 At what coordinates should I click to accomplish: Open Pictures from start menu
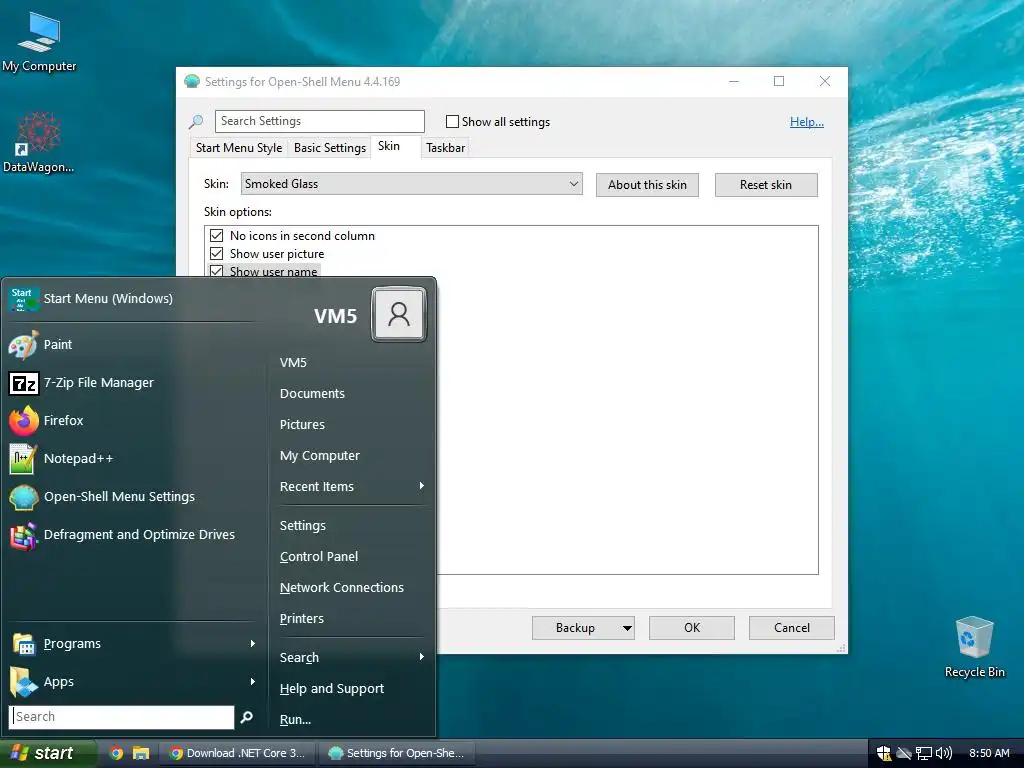pyautogui.click(x=351, y=424)
